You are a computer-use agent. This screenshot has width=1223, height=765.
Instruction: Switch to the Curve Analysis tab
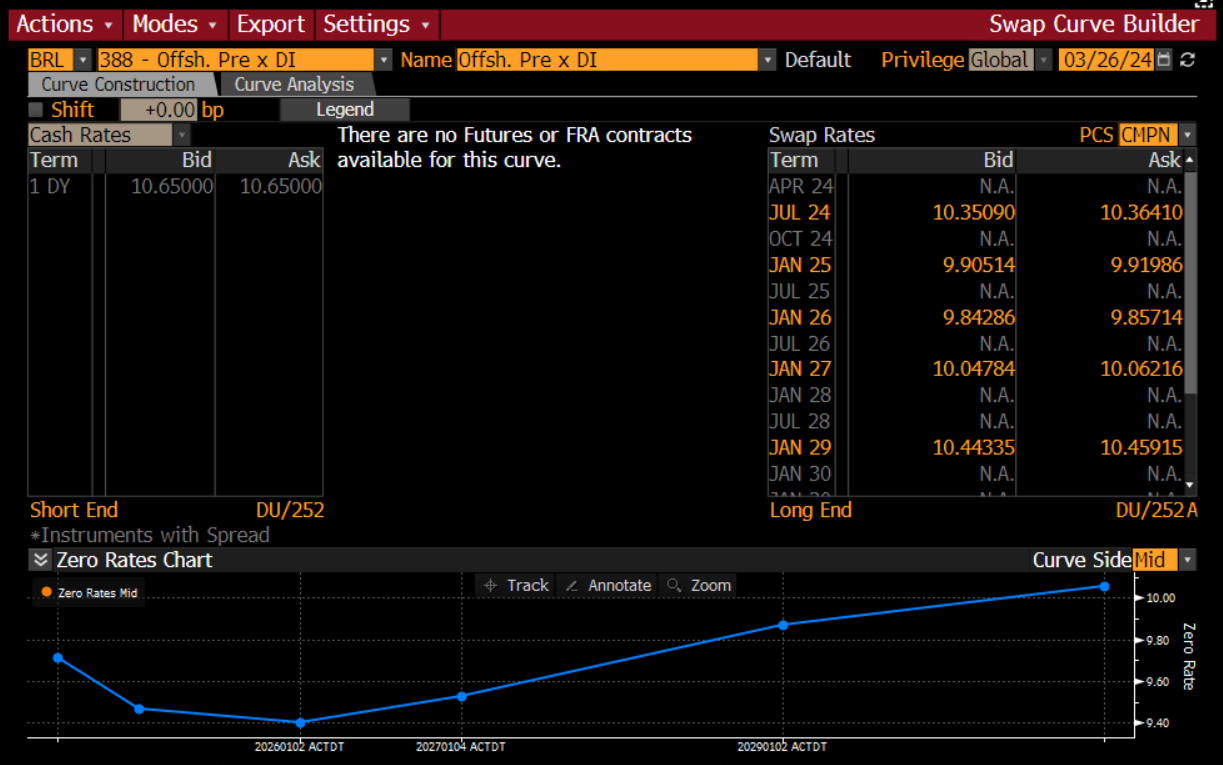coord(294,85)
